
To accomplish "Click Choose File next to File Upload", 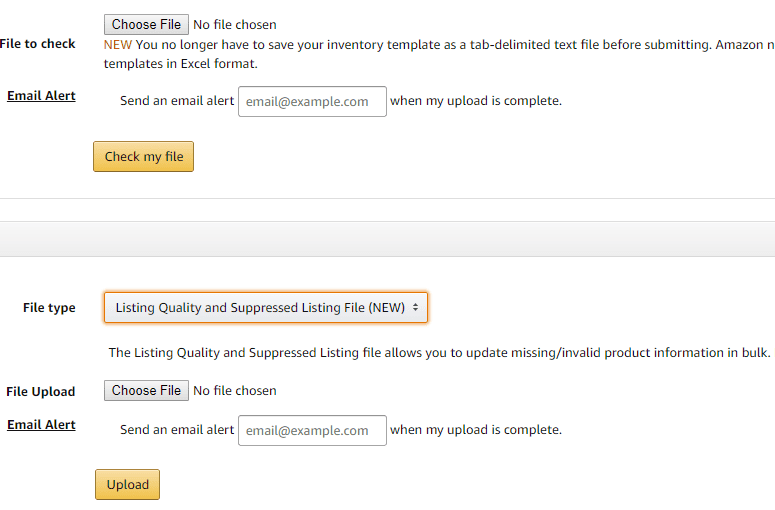I will pos(146,390).
